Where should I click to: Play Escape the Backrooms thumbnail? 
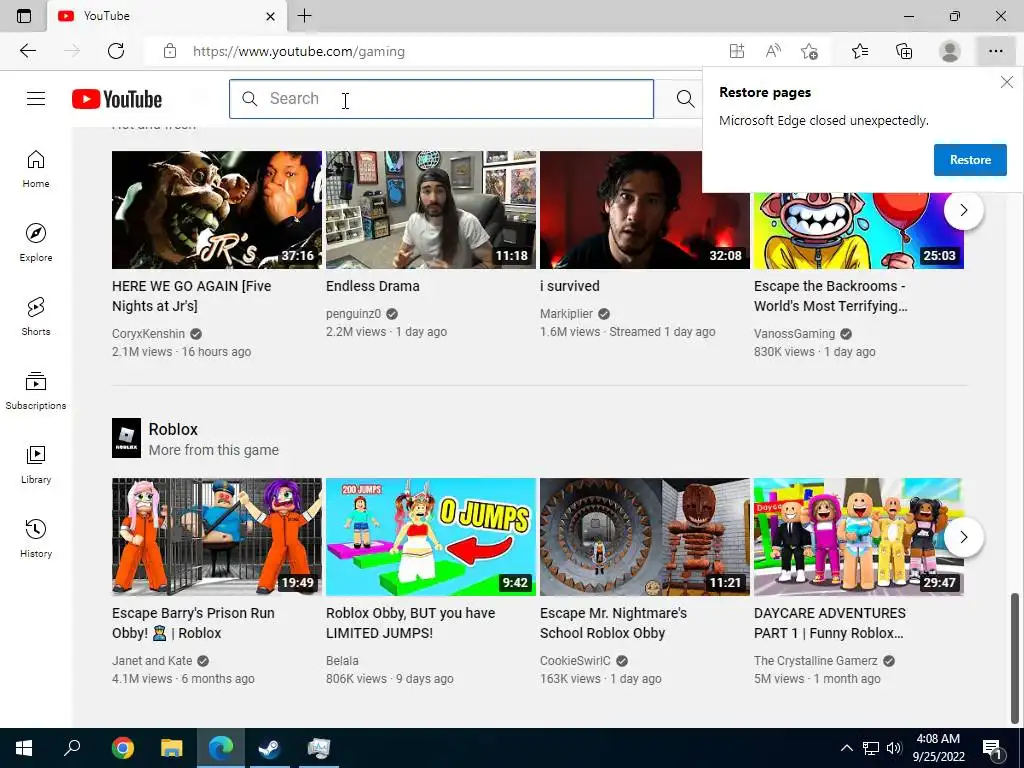coord(859,230)
